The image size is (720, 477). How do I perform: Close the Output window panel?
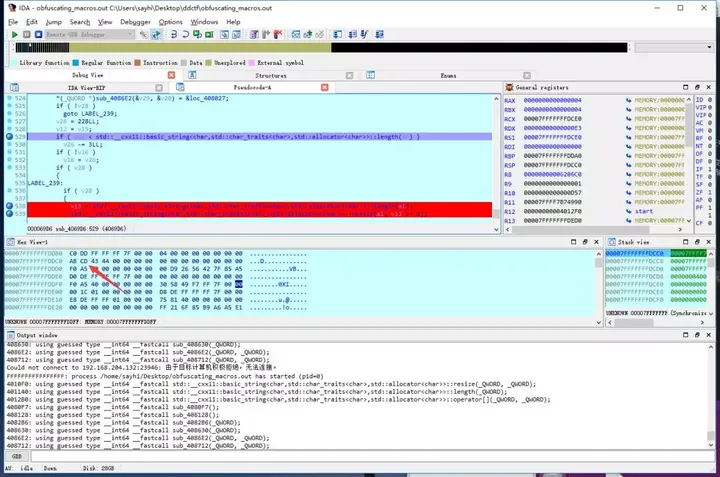tap(709, 335)
